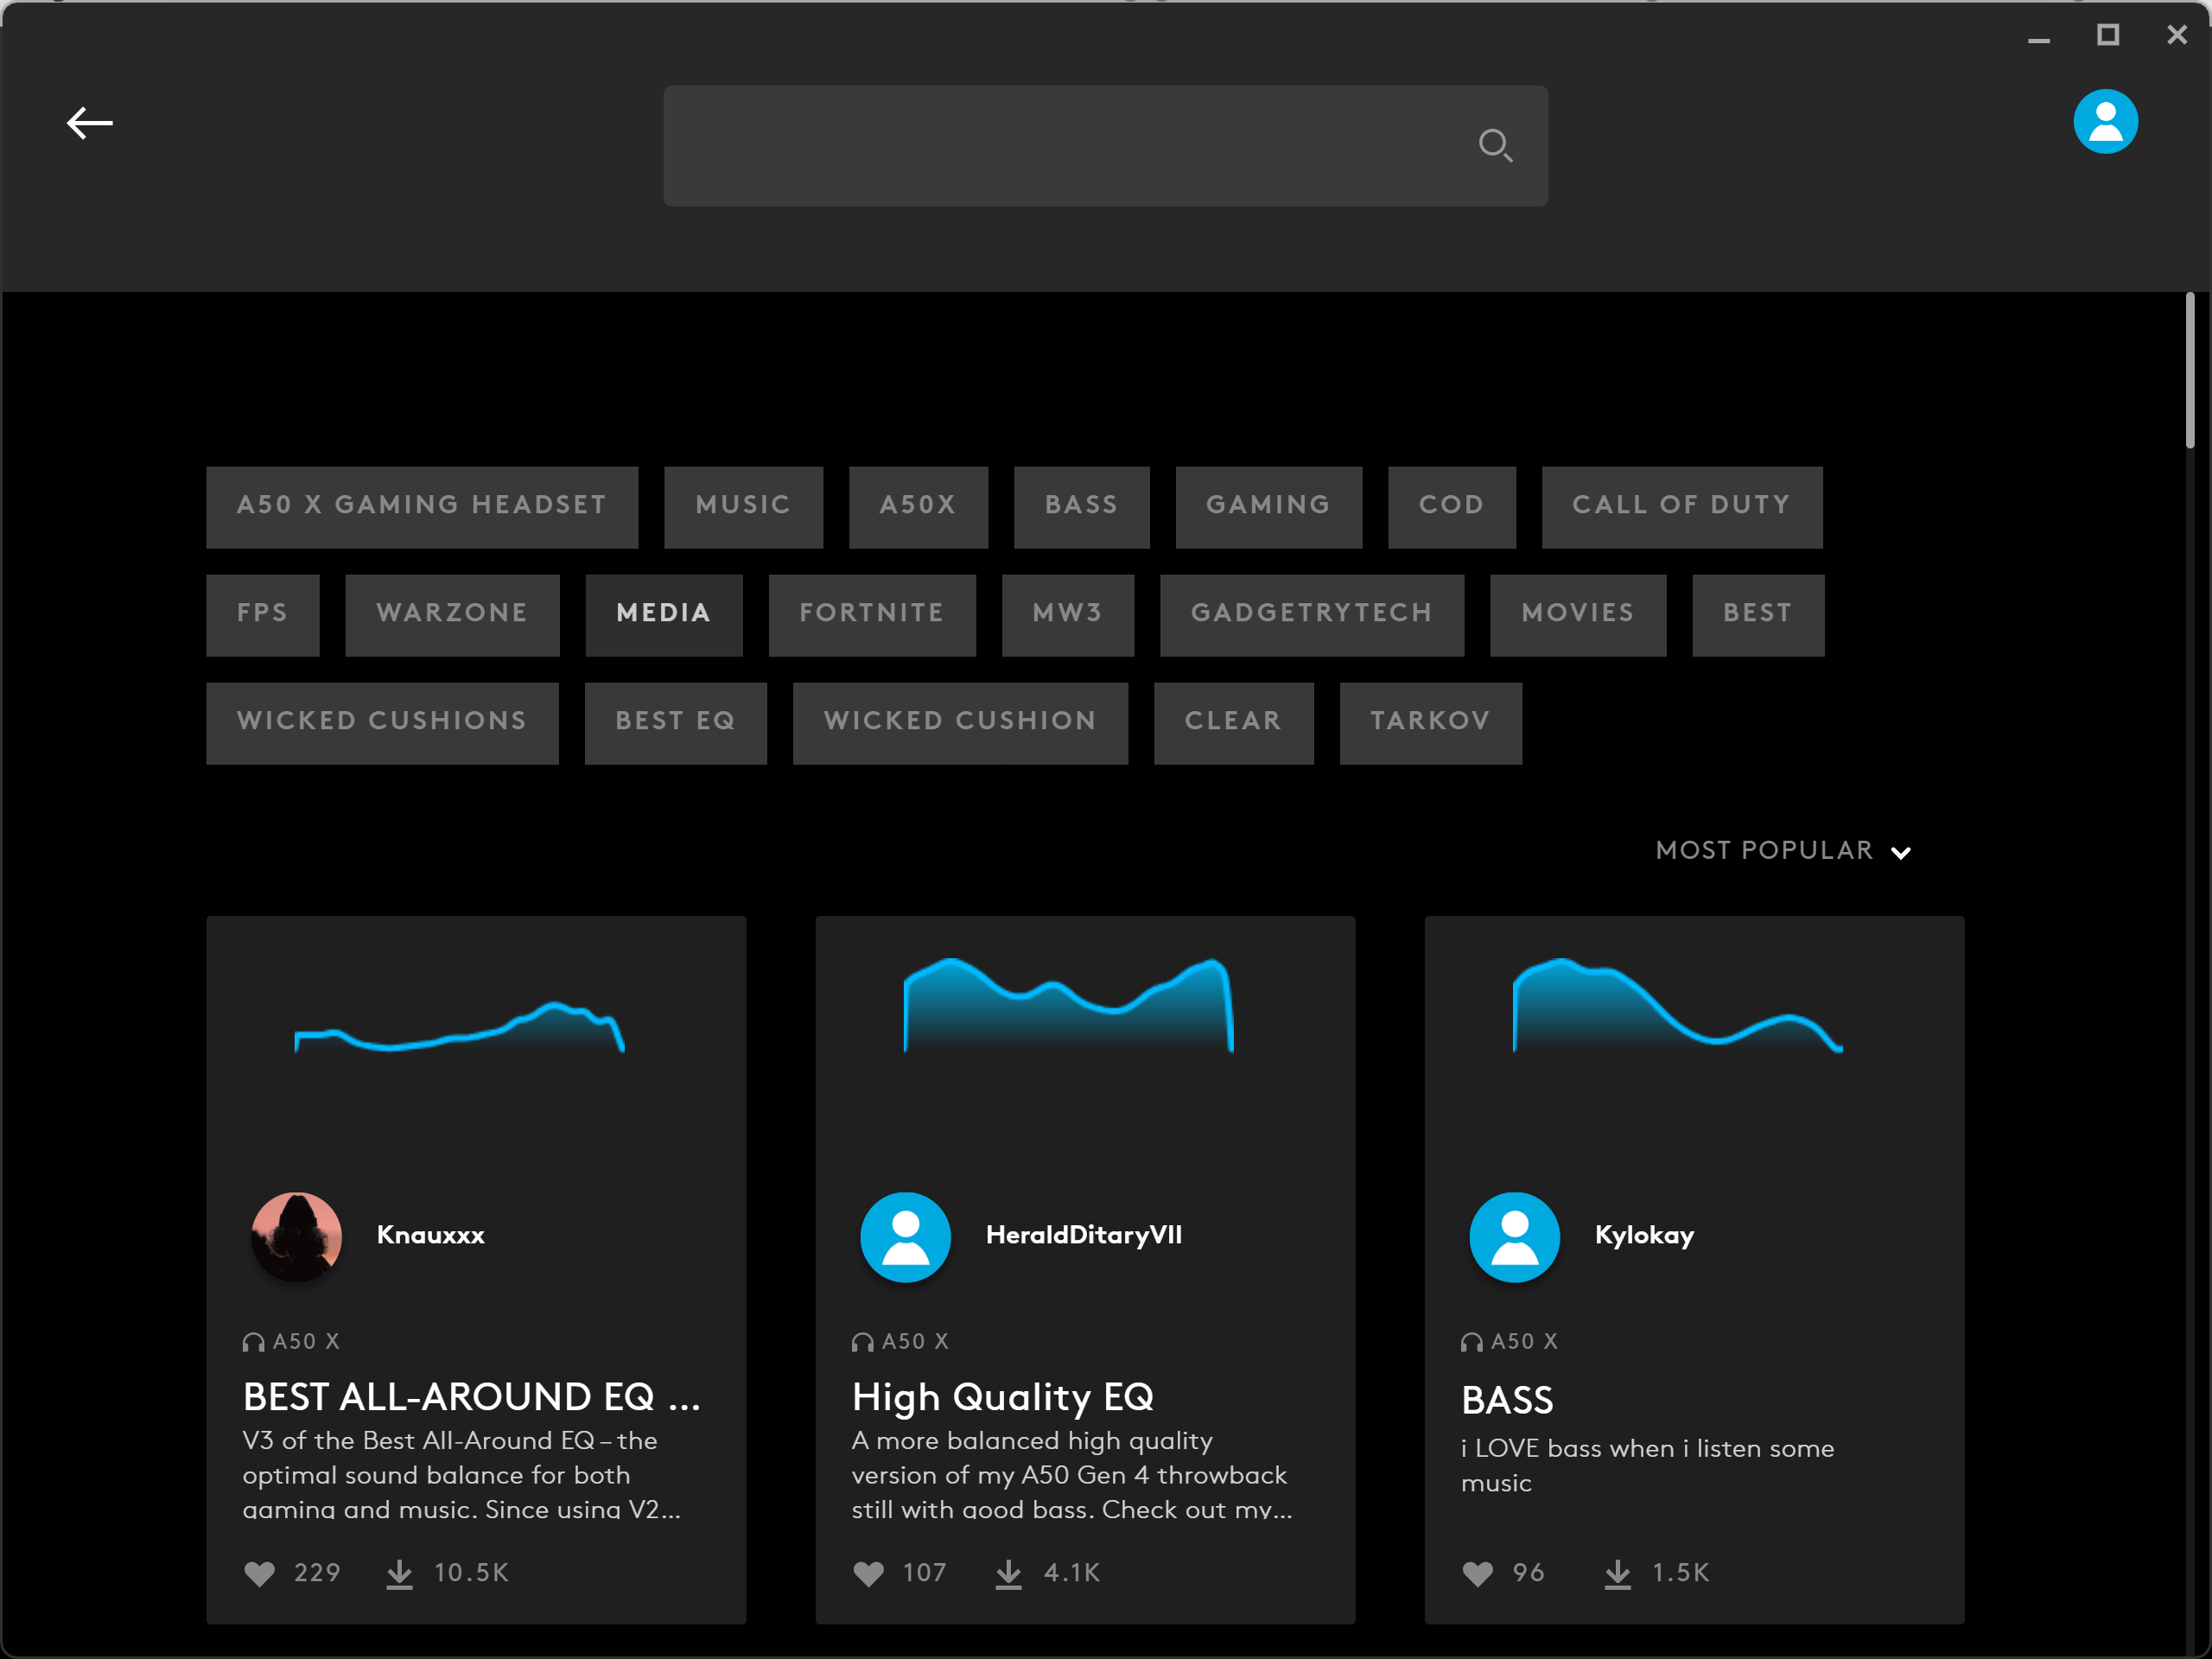Click the search magnifier icon
The width and height of the screenshot is (2212, 1659).
[1494, 146]
